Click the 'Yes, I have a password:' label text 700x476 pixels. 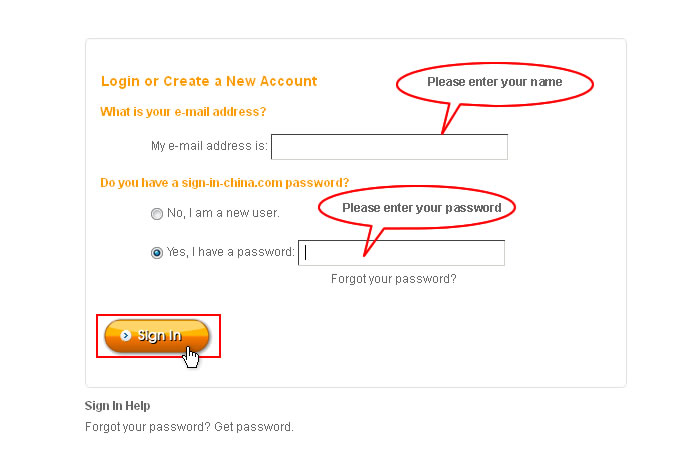230,252
